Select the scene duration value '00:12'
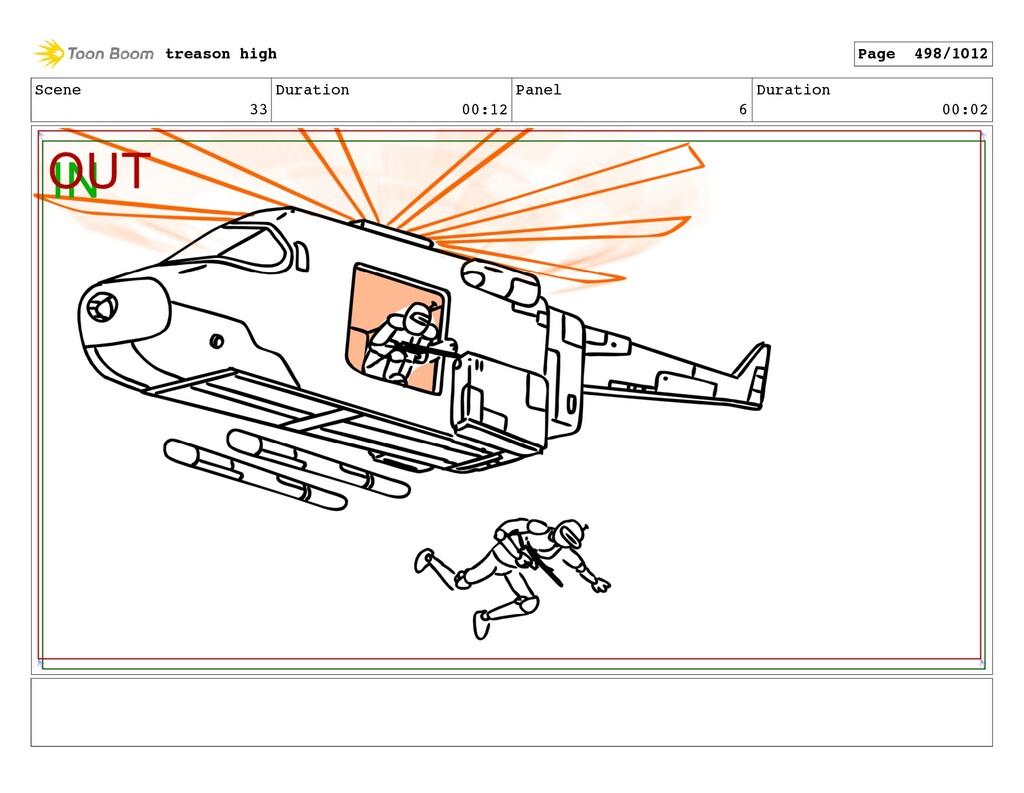 pos(485,109)
